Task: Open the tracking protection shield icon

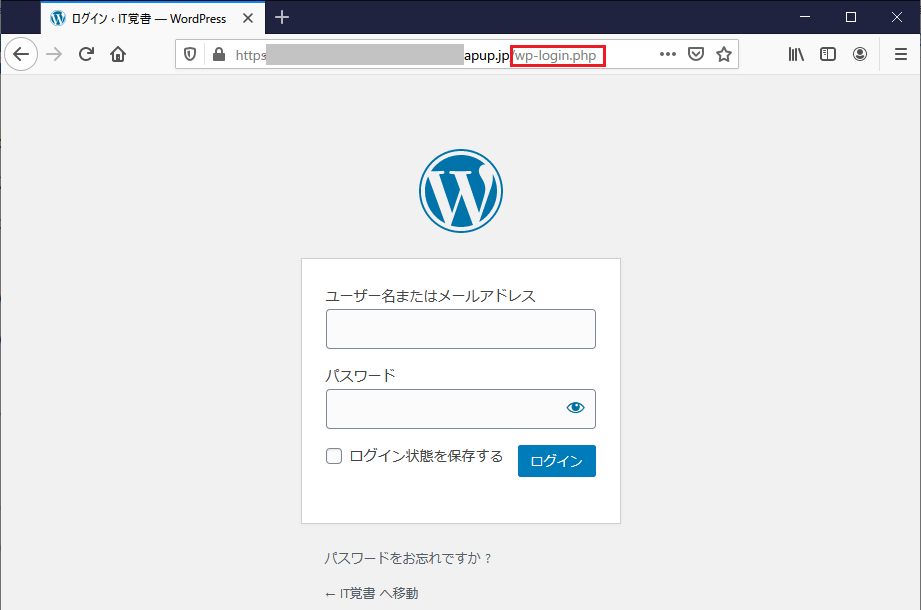Action: point(190,55)
